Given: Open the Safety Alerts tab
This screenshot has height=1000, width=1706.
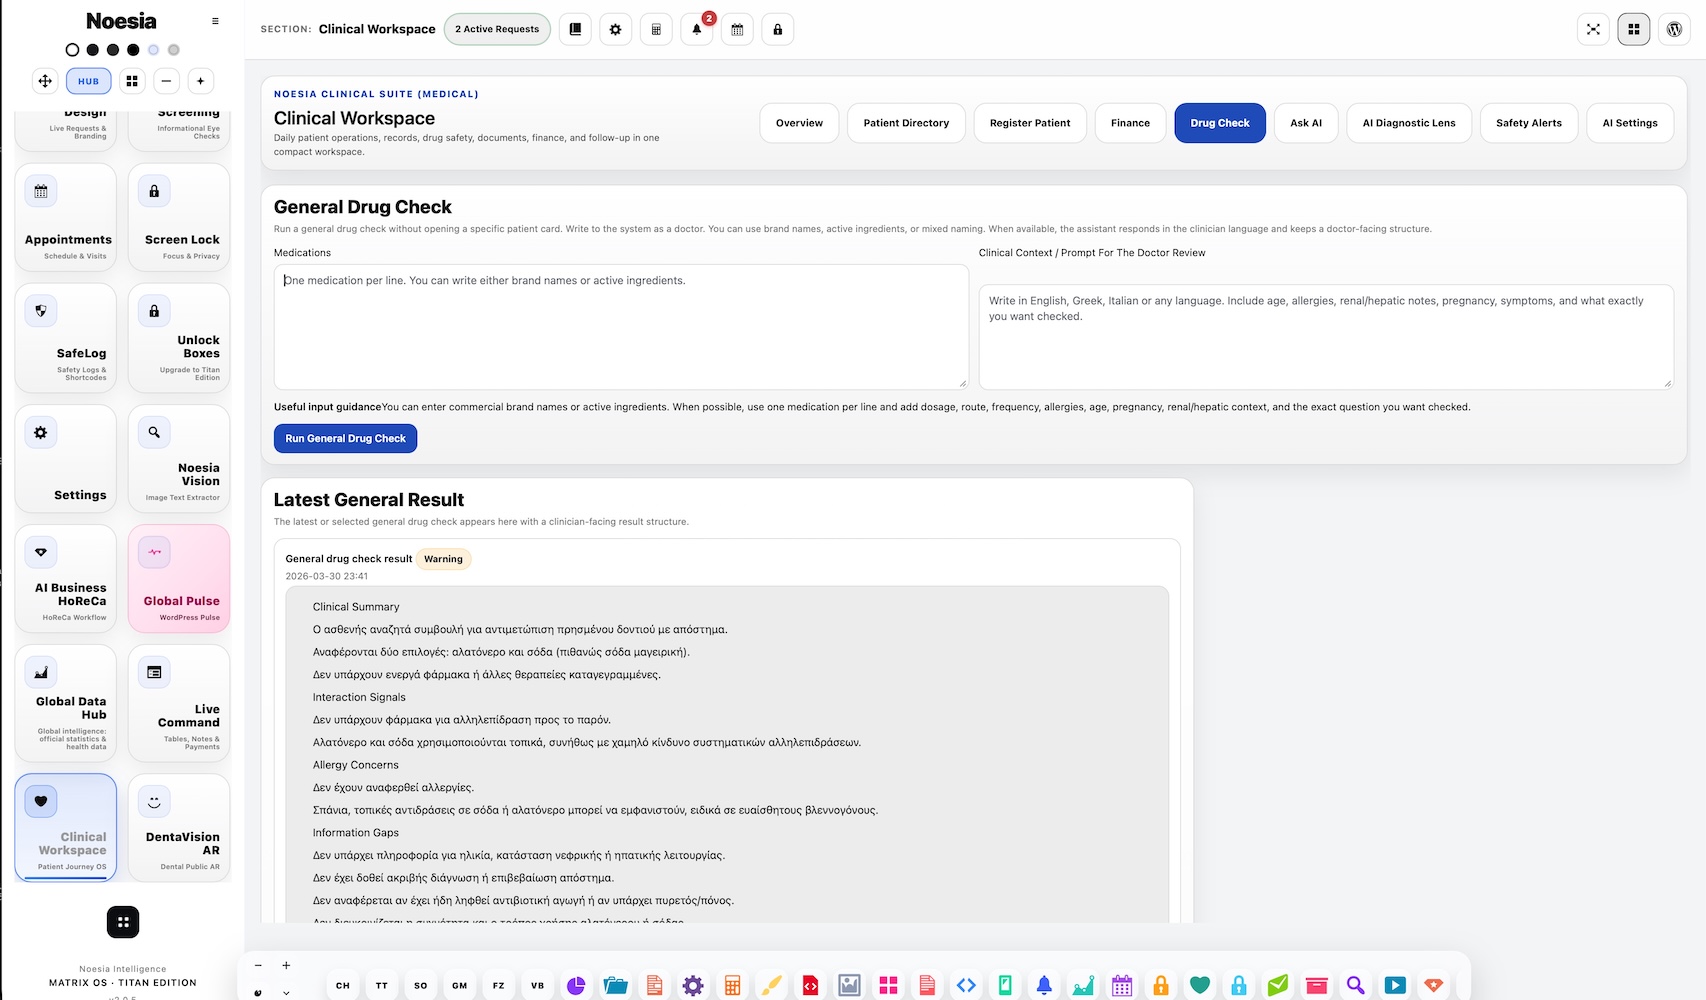Looking at the screenshot, I should point(1529,123).
